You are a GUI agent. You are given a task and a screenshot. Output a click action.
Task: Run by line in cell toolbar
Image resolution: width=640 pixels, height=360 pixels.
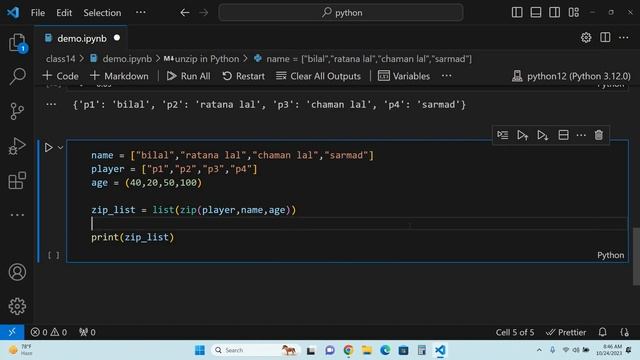tap(502, 135)
